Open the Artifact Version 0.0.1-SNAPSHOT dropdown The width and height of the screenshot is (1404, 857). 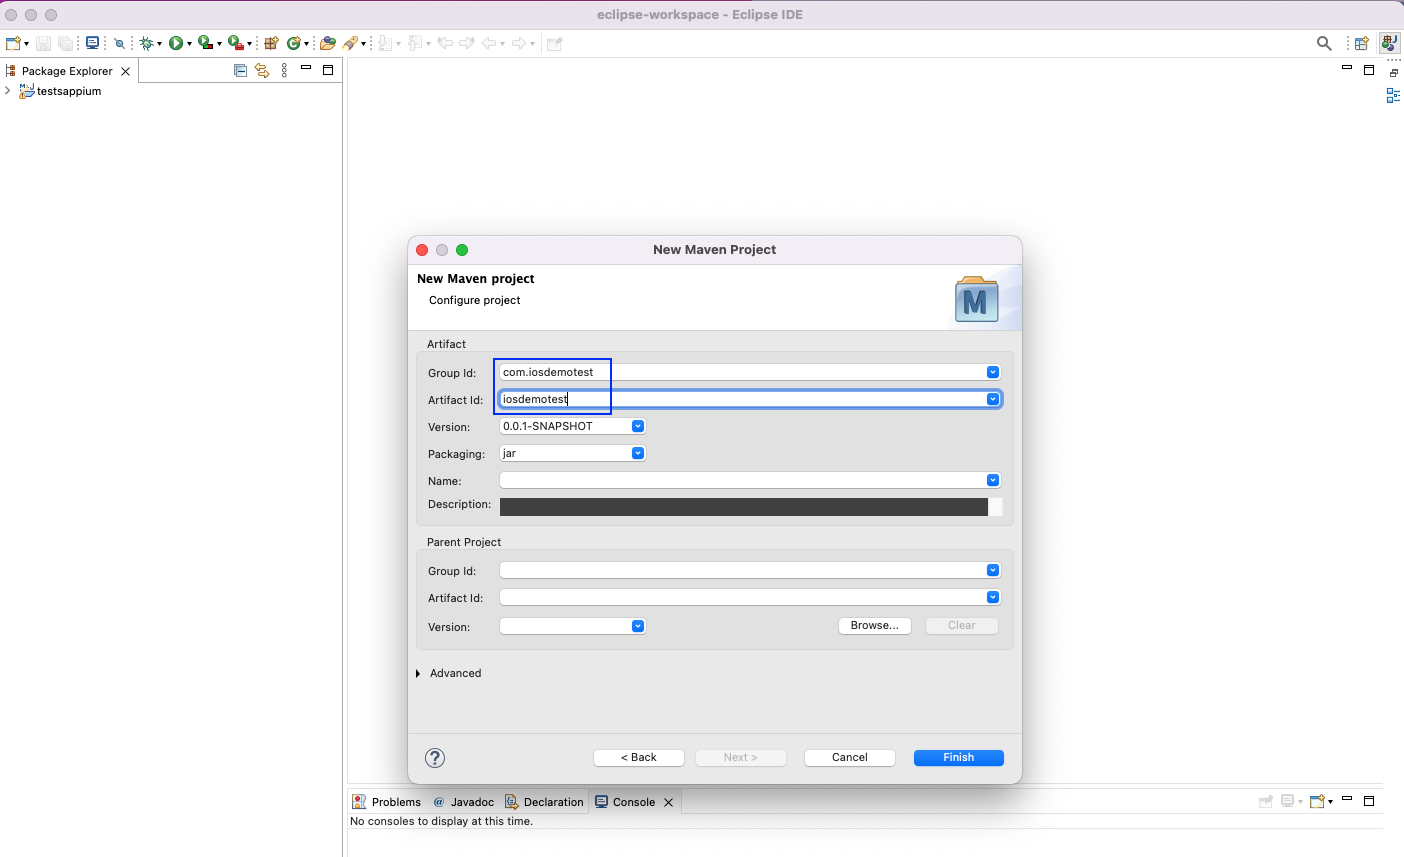(x=638, y=426)
